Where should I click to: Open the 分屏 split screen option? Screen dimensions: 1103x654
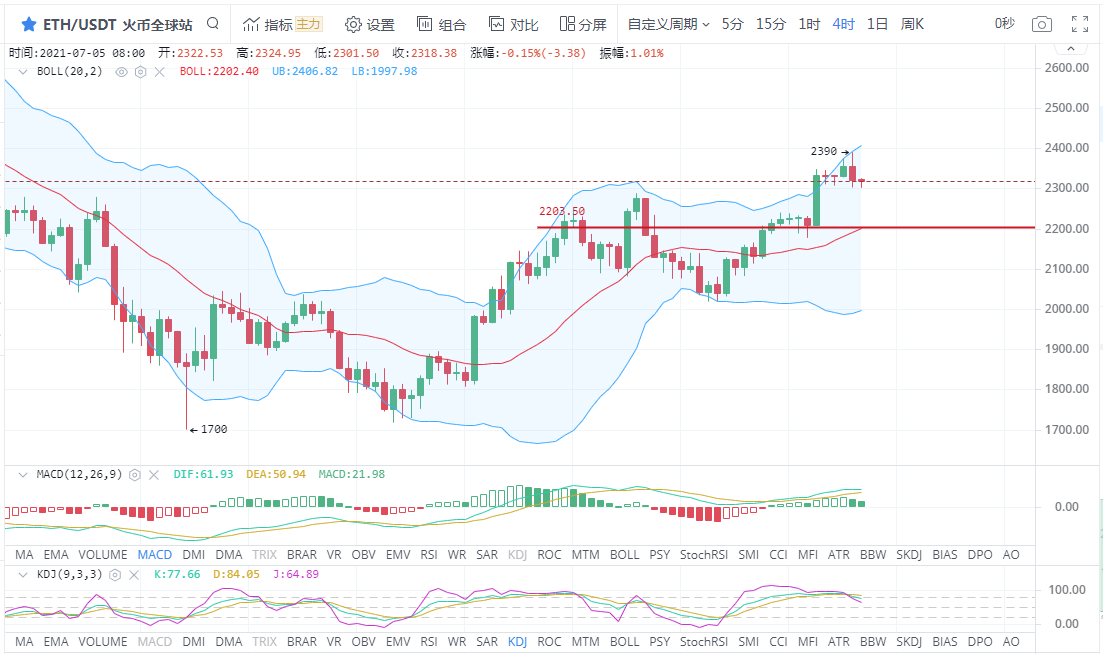[582, 25]
